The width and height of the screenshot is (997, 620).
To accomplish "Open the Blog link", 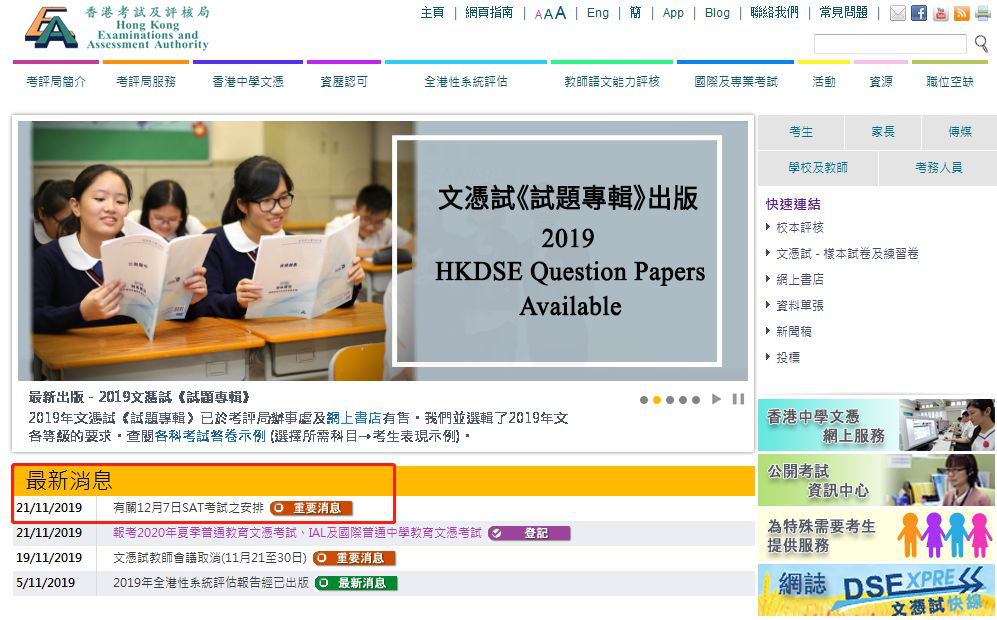I will click(717, 13).
